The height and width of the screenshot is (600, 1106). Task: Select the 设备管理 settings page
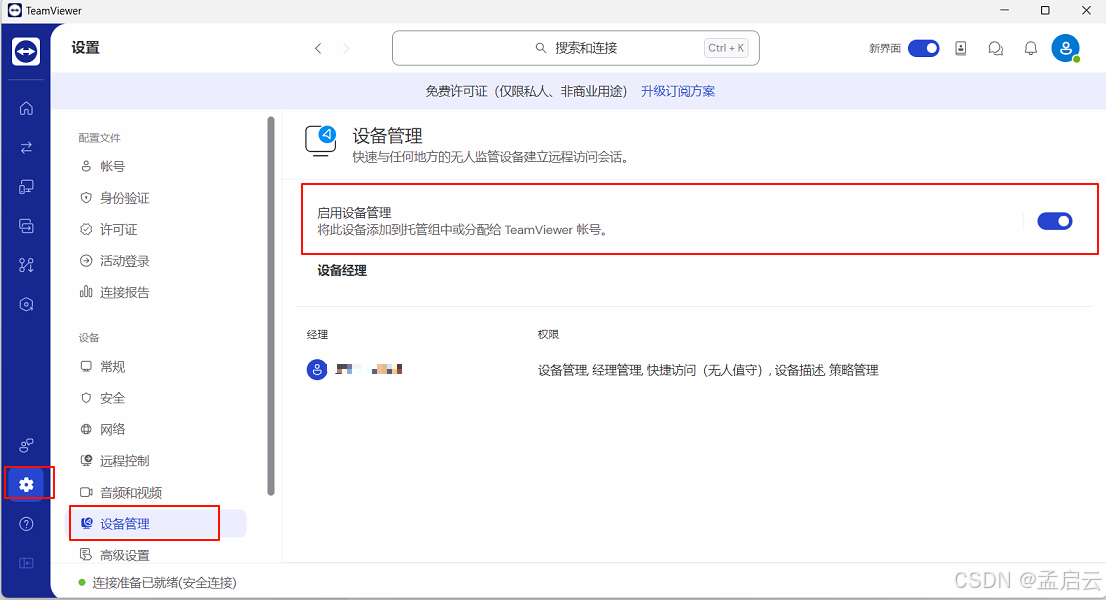(155, 523)
